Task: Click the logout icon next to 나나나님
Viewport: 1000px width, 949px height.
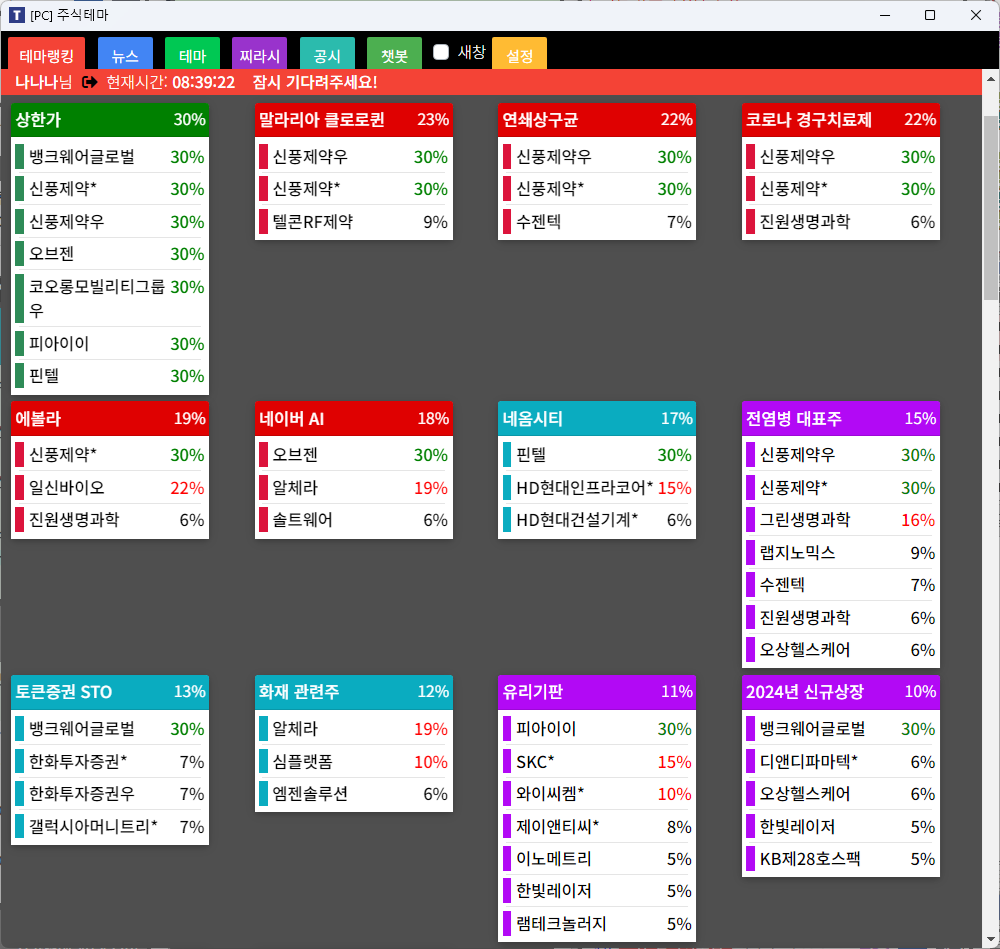Action: [90, 82]
